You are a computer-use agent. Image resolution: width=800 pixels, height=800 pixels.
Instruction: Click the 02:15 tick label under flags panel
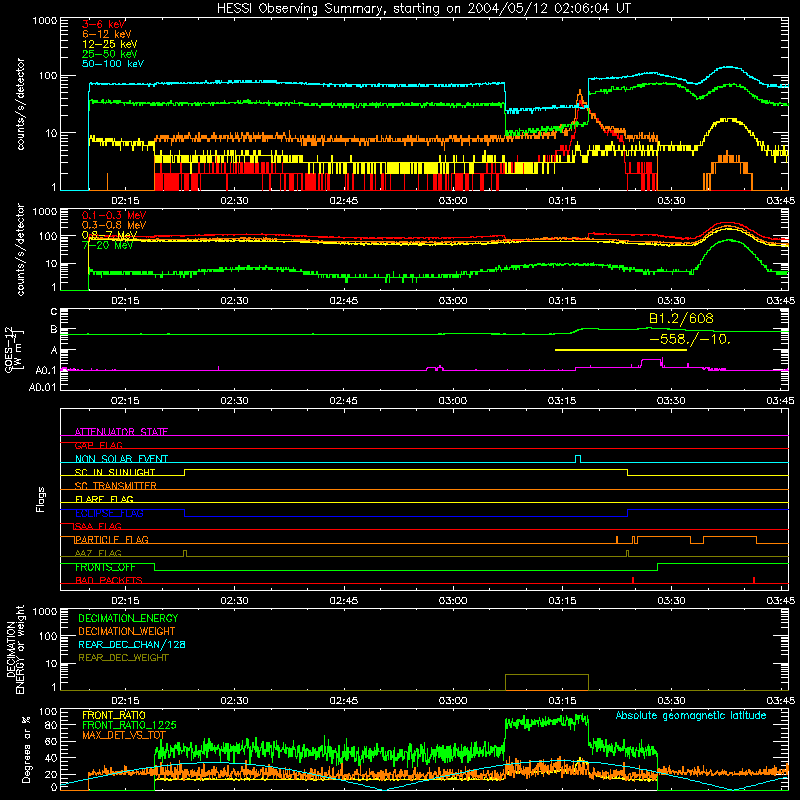click(x=125, y=601)
